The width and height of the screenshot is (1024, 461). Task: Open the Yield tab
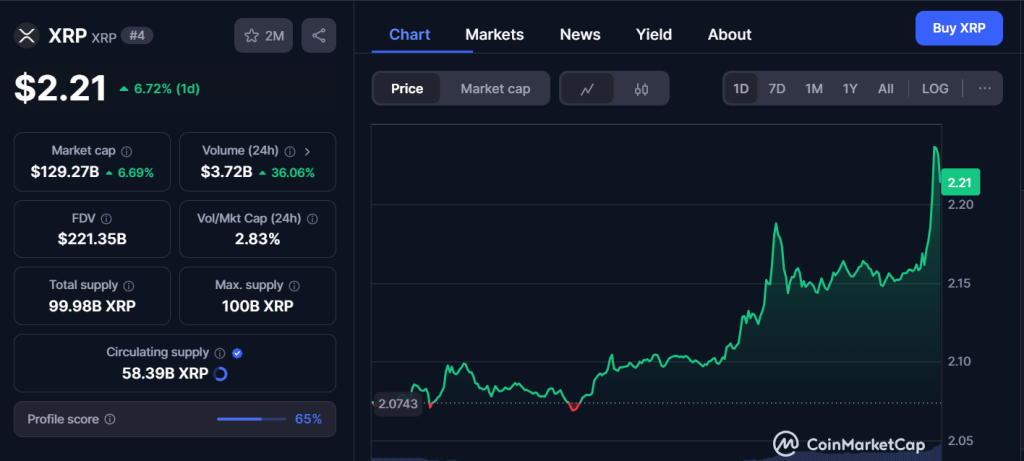[654, 35]
